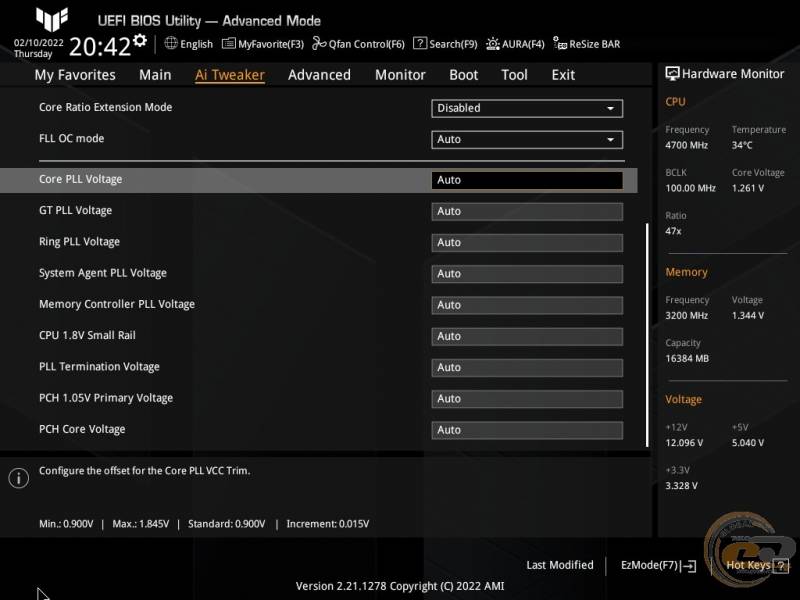Open the Search(F9) question mark icon
Screen dimensions: 800x600
coord(419,43)
